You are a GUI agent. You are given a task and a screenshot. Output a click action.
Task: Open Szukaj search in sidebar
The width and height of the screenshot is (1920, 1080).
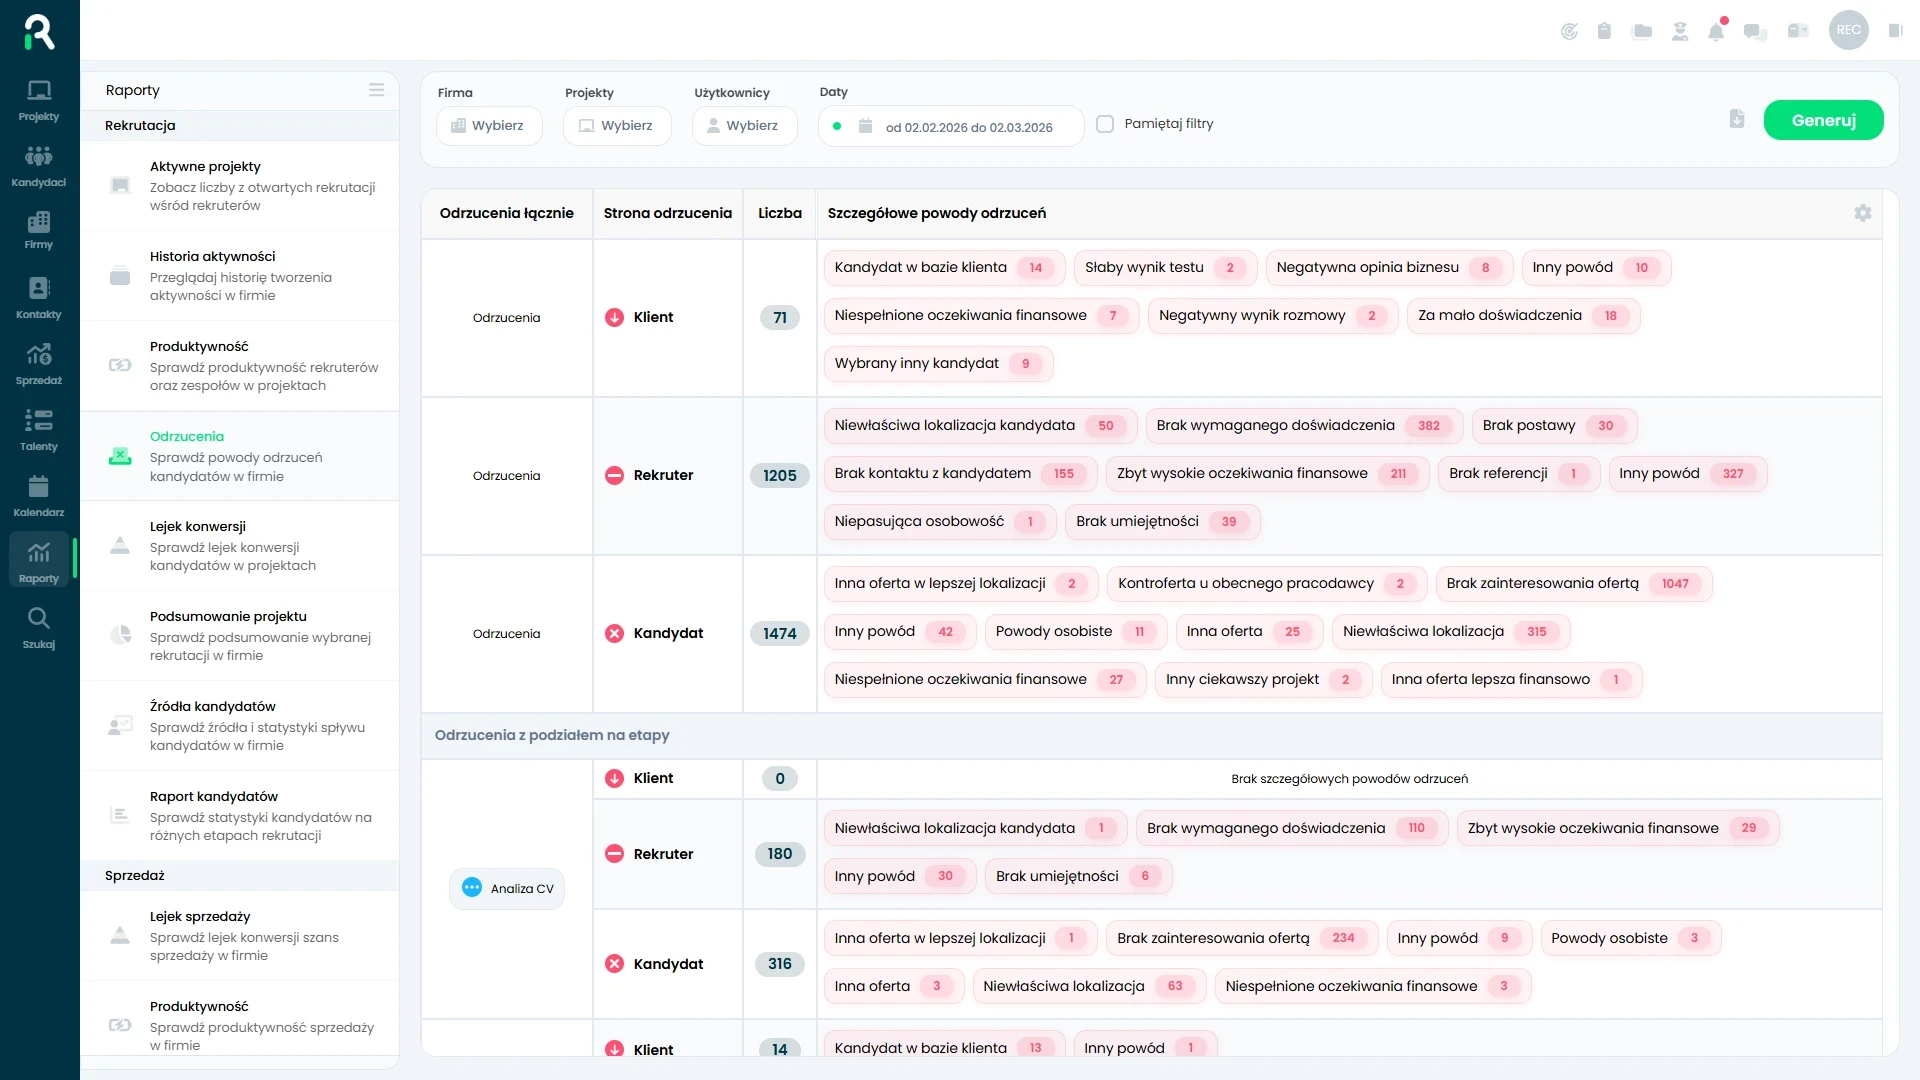[x=39, y=627]
